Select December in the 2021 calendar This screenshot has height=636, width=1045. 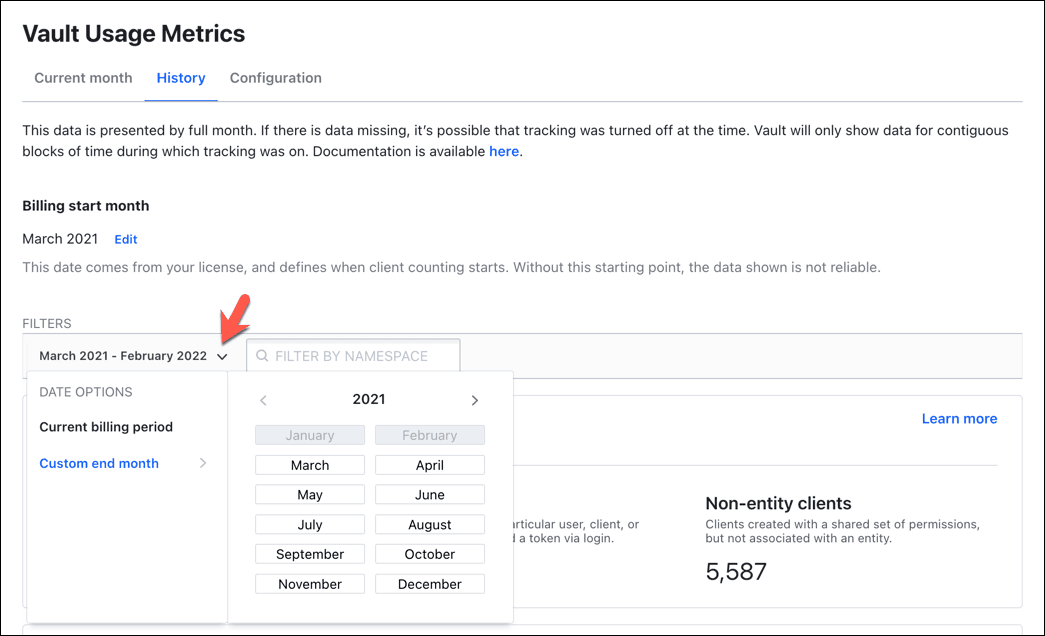pos(429,583)
